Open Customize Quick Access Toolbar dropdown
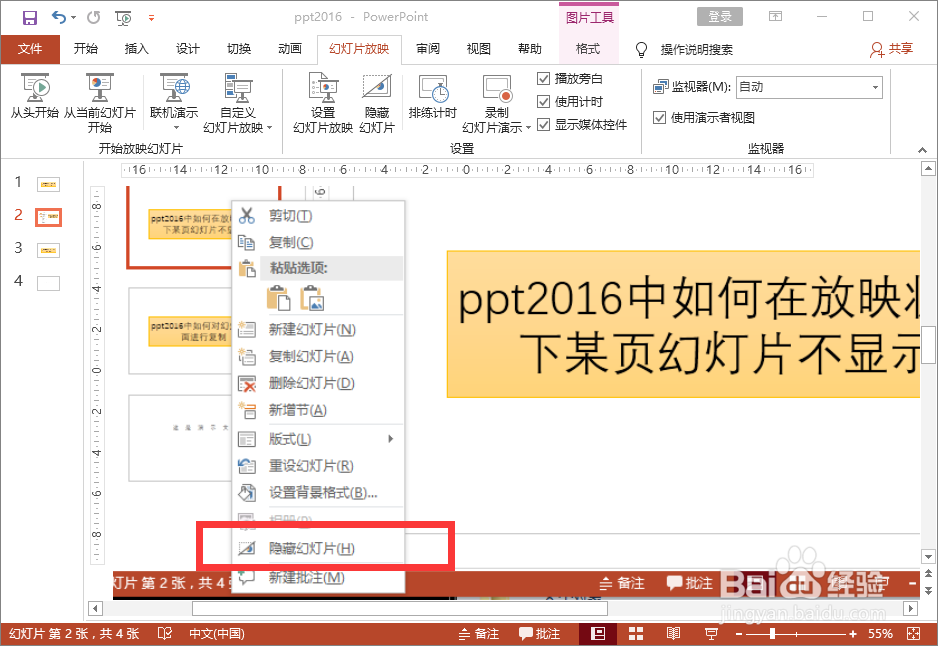Viewport: 938px width, 646px height. click(x=151, y=18)
